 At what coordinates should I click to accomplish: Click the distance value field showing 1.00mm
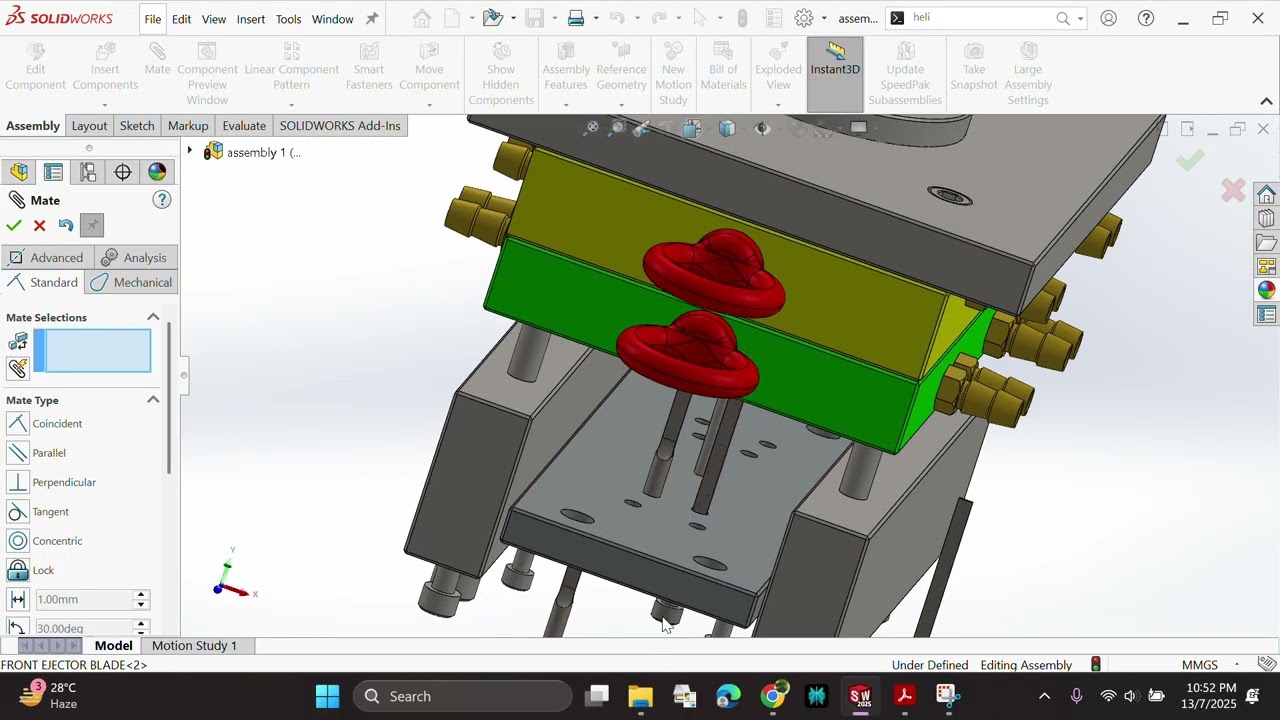click(84, 599)
